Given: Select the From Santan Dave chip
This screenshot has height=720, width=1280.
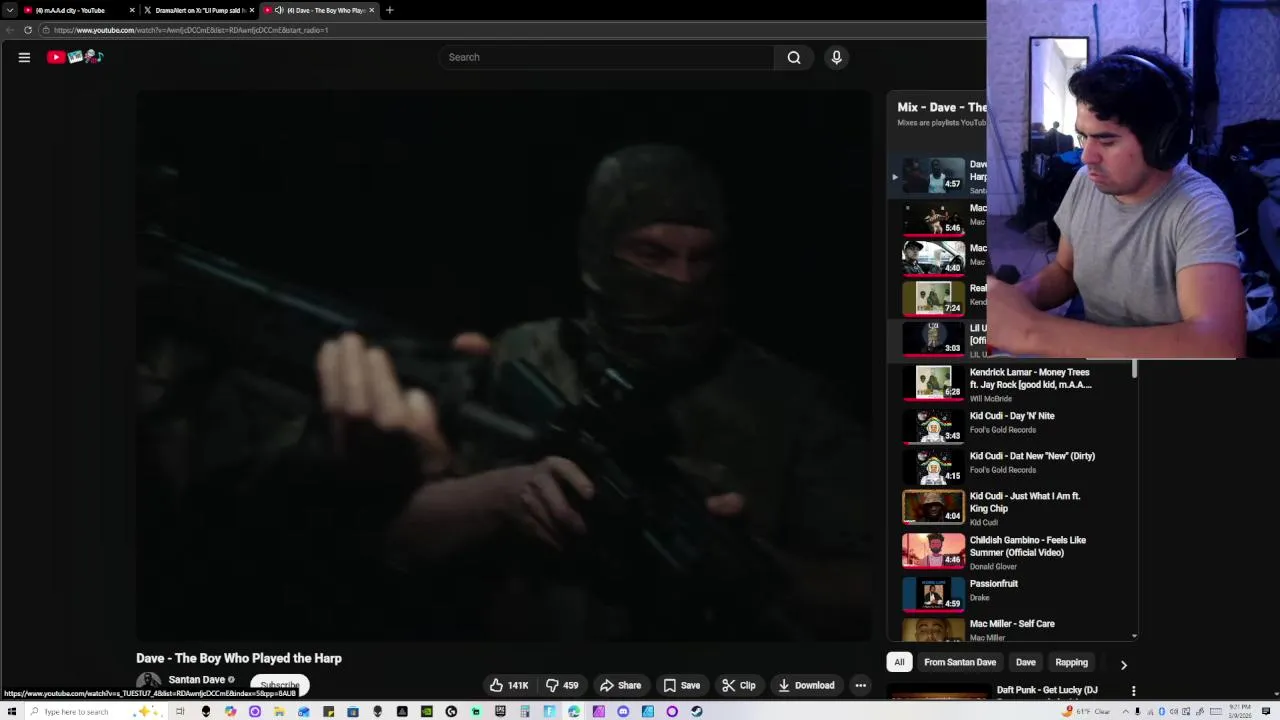Looking at the screenshot, I should click(x=960, y=662).
